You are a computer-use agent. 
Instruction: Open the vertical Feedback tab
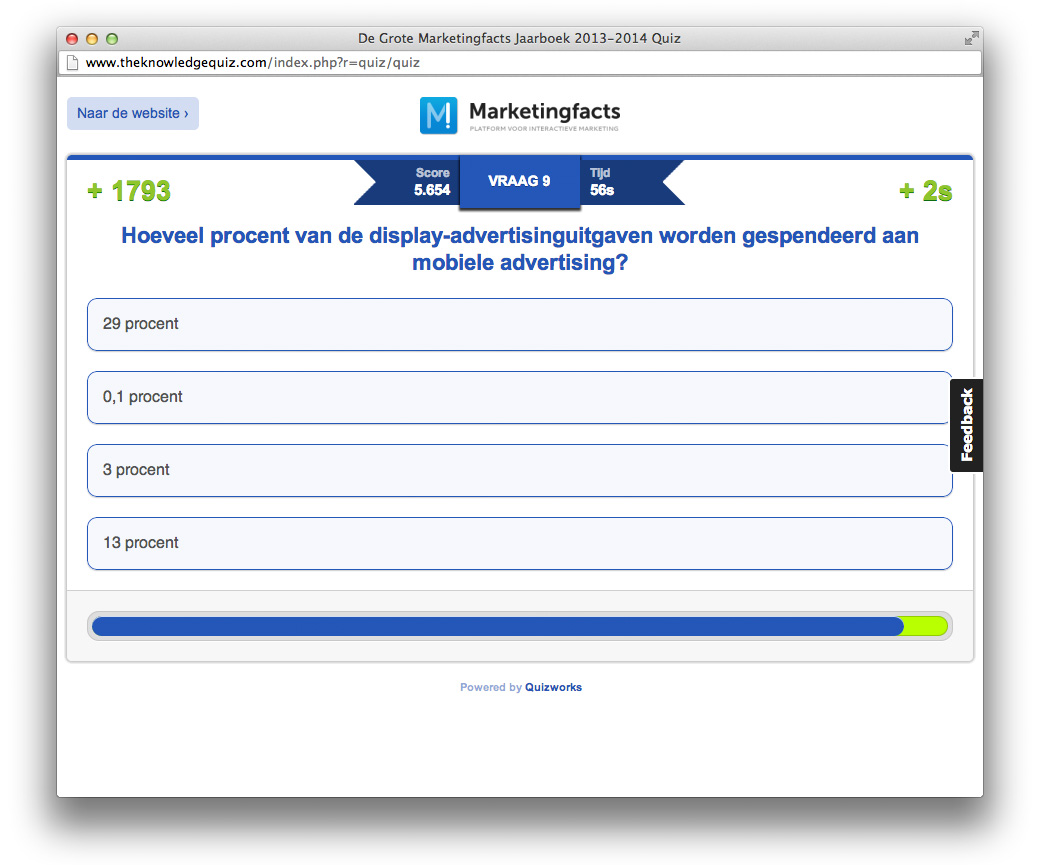point(966,425)
